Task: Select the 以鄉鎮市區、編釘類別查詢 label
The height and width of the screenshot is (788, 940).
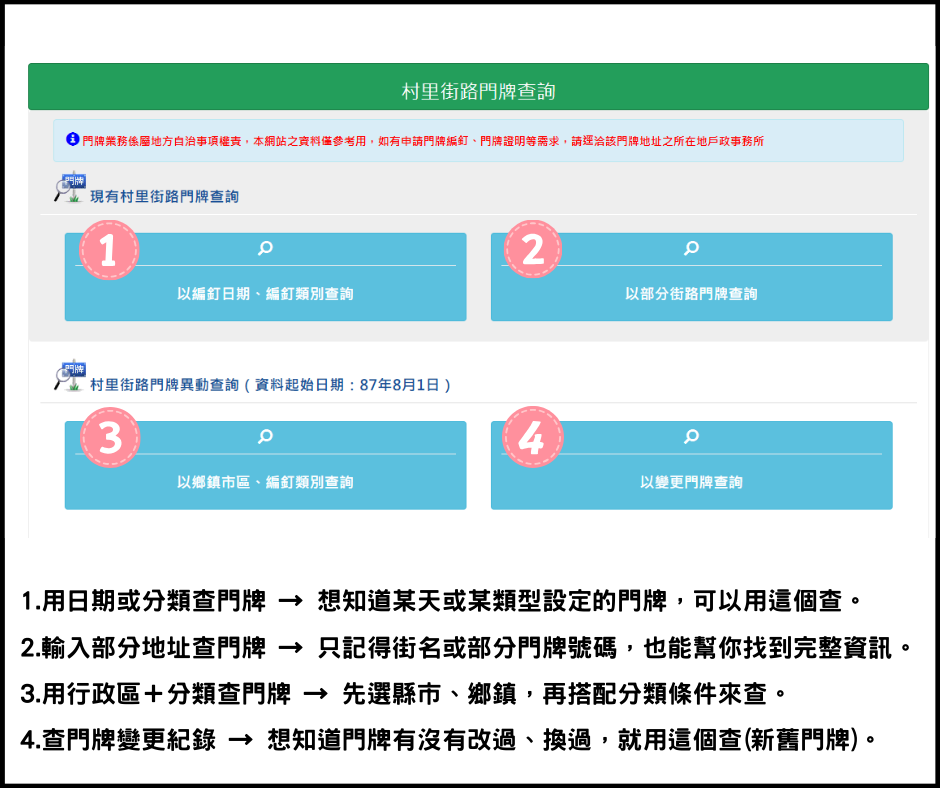Action: pyautogui.click(x=265, y=482)
